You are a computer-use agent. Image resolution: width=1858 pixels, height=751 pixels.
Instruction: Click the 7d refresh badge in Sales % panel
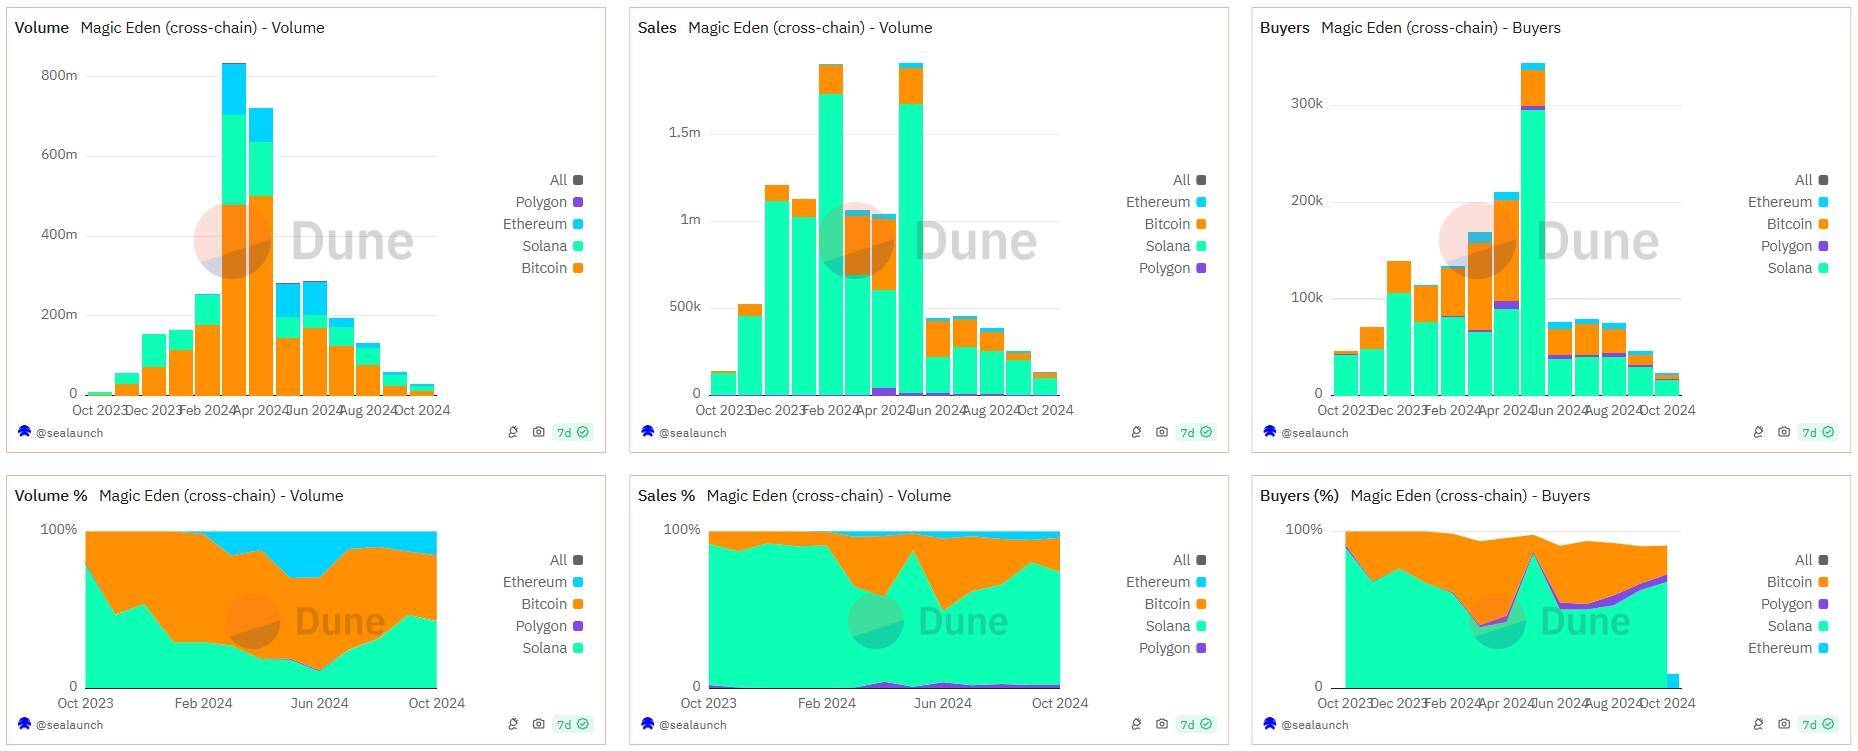coord(1196,724)
